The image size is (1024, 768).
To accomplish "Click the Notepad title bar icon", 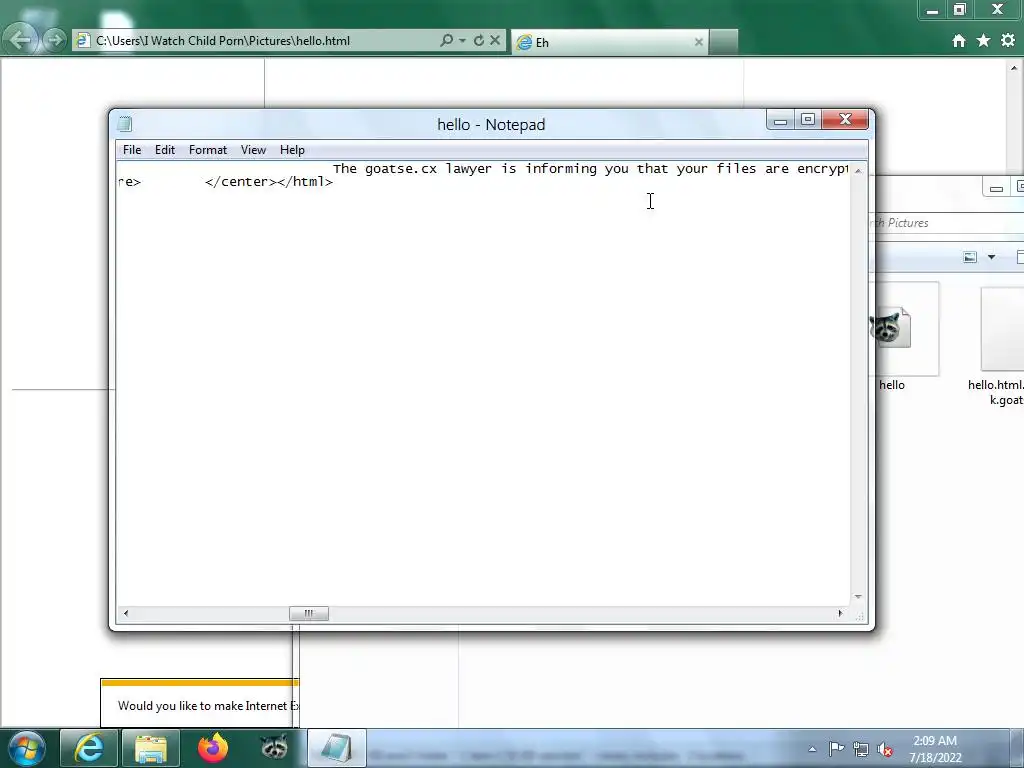I will tap(125, 123).
